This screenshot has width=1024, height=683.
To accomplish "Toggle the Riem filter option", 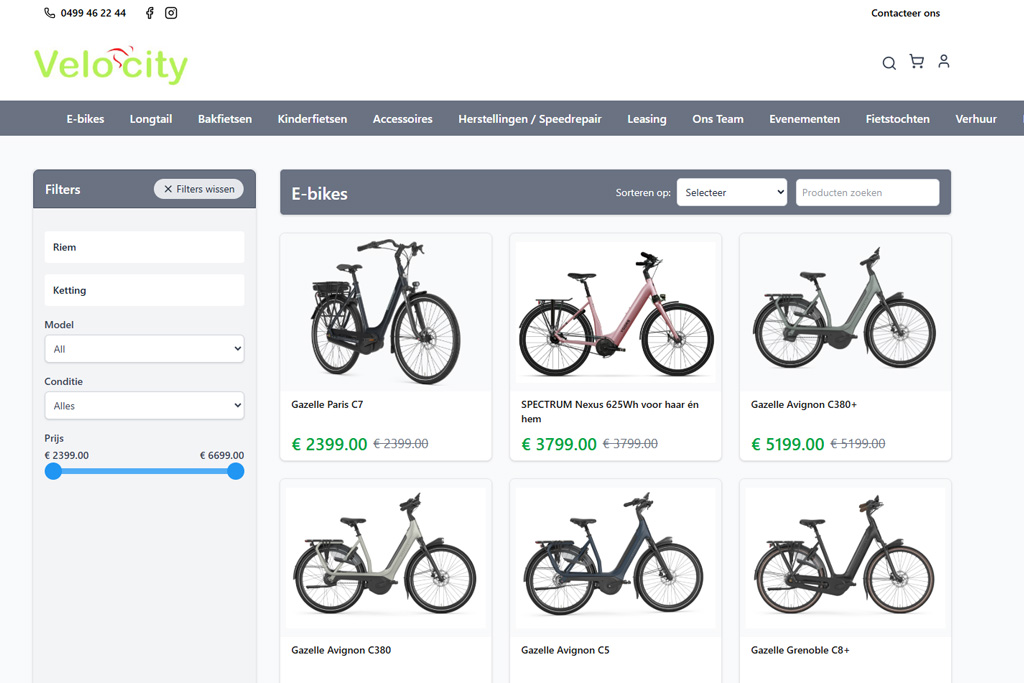I will [144, 247].
